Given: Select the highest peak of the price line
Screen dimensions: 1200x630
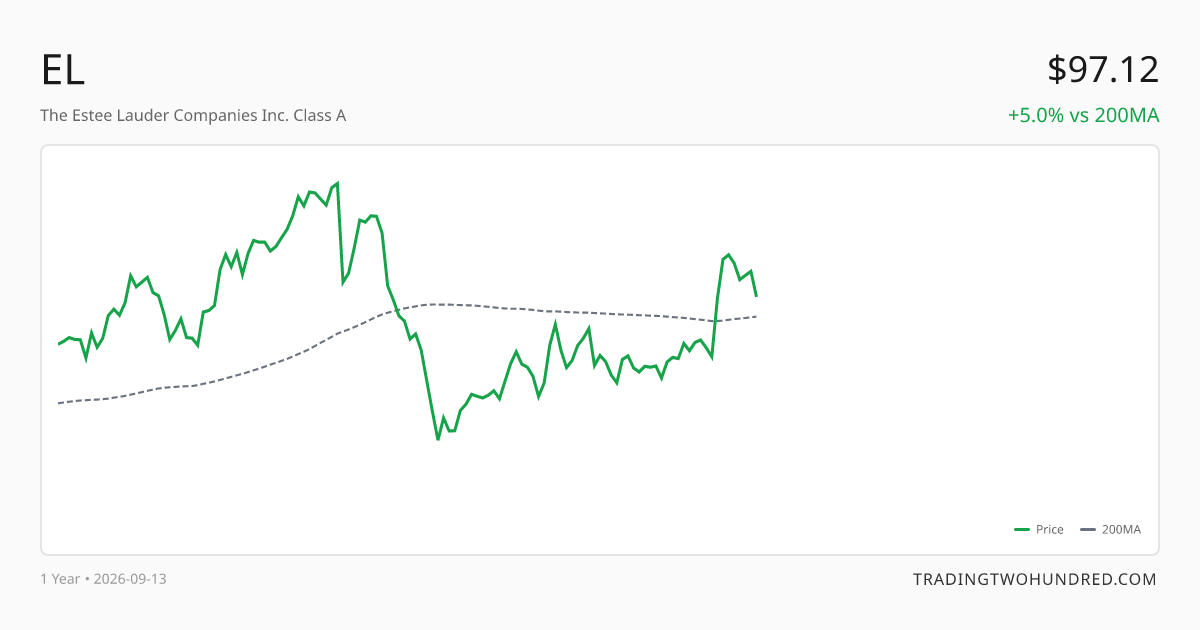Looking at the screenshot, I should point(337,183).
